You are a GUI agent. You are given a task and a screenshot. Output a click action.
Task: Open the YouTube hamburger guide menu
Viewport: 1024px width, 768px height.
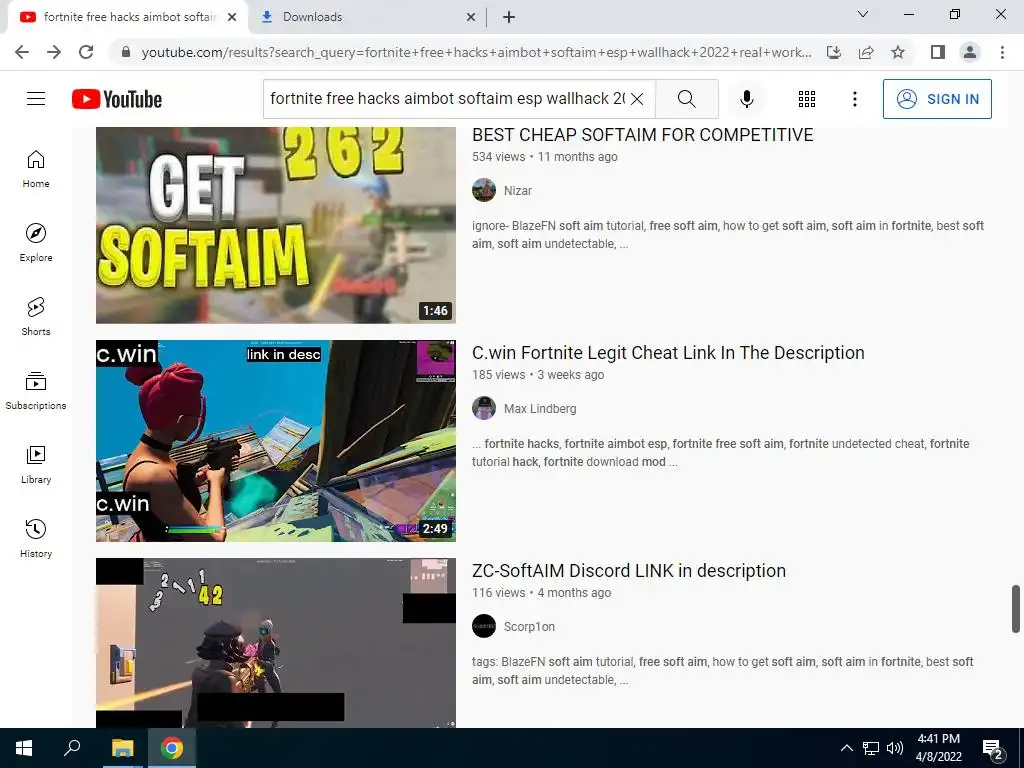point(36,99)
